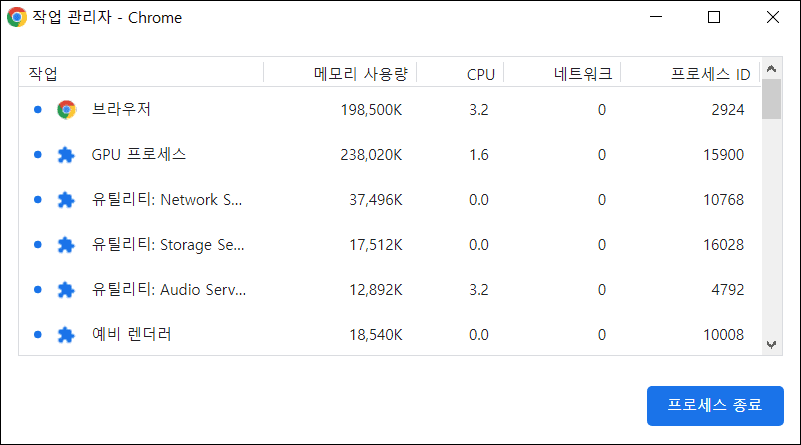Click the scrollbar up arrow
The image size is (801, 445).
click(771, 68)
